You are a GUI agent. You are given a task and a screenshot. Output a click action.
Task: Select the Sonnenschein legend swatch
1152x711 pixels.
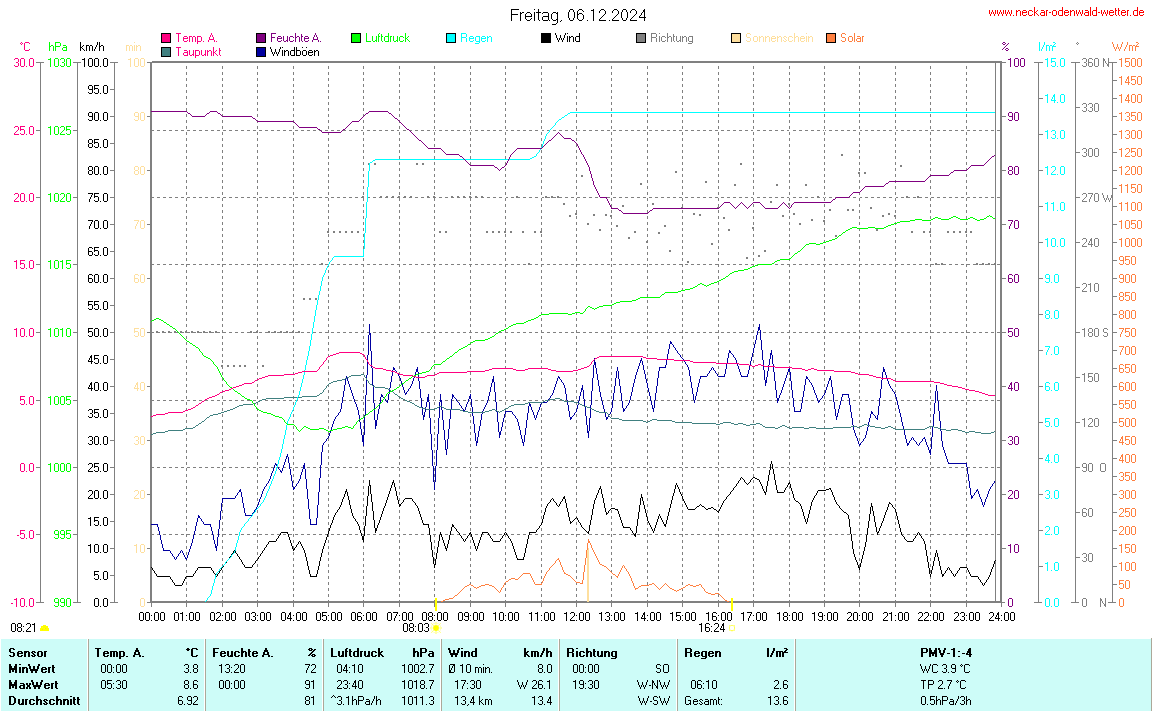coord(736,39)
